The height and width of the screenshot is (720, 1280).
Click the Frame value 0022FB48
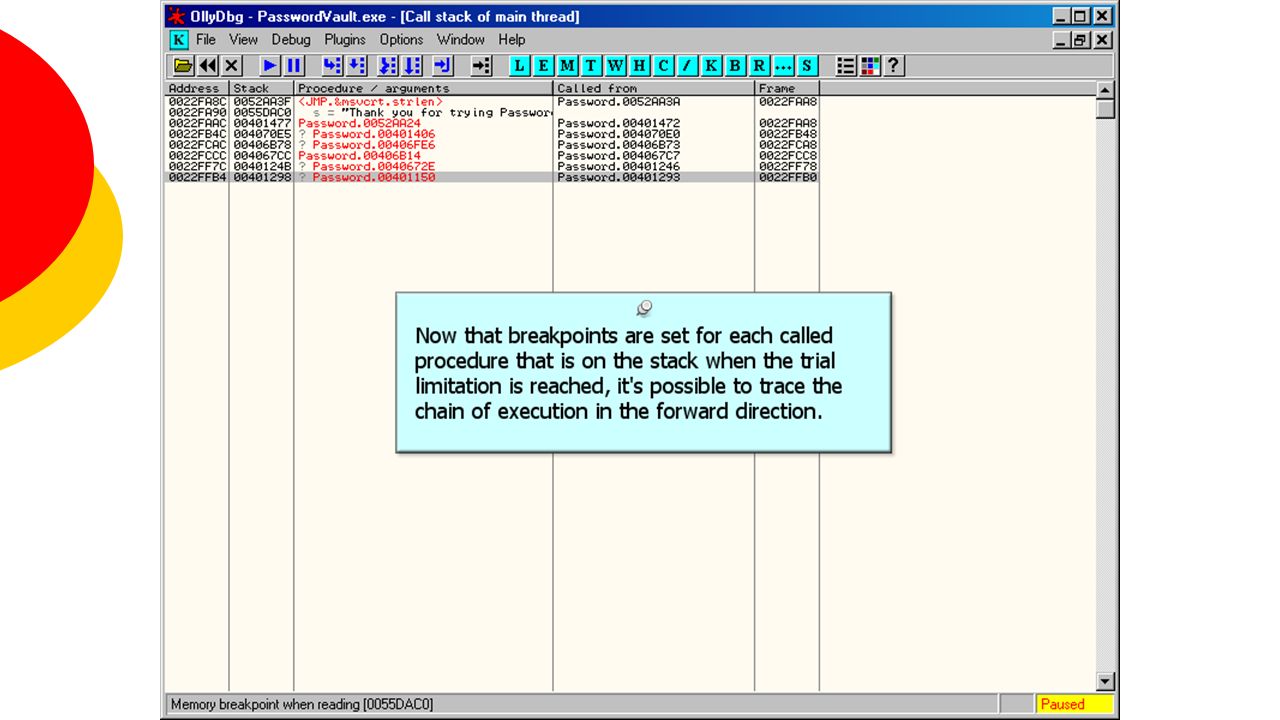[x=788, y=134]
